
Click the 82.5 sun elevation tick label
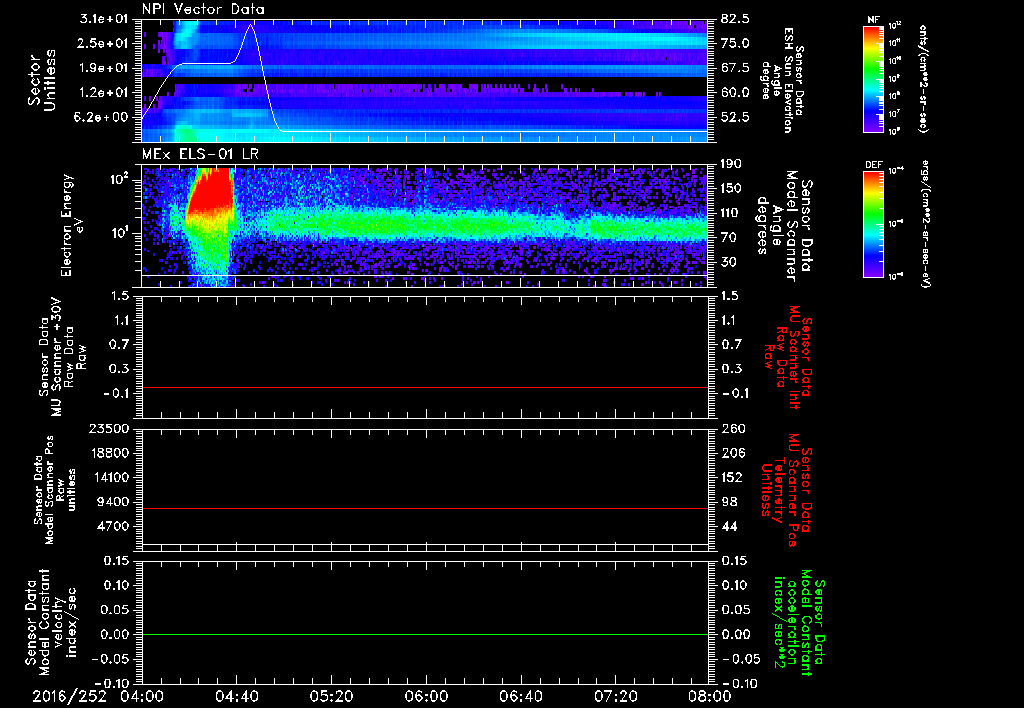click(x=735, y=18)
